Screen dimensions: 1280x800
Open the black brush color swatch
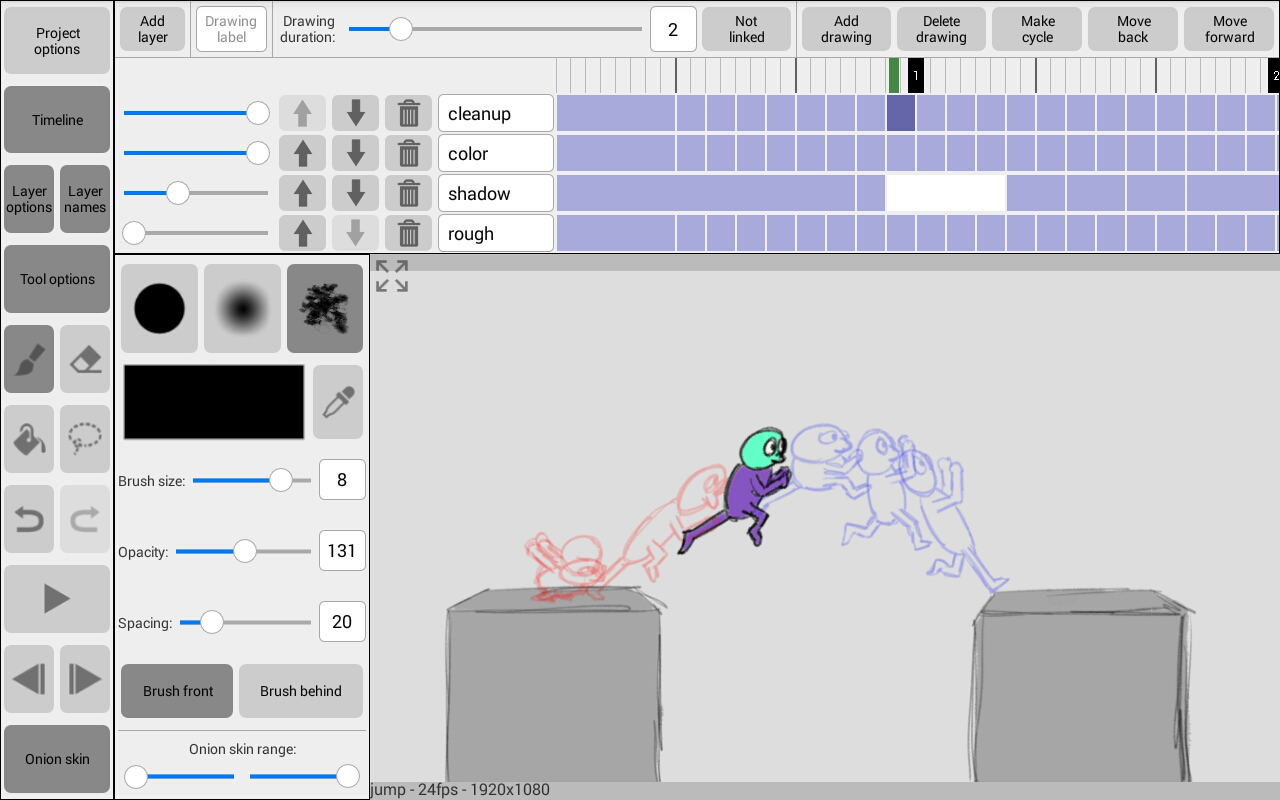(x=214, y=402)
